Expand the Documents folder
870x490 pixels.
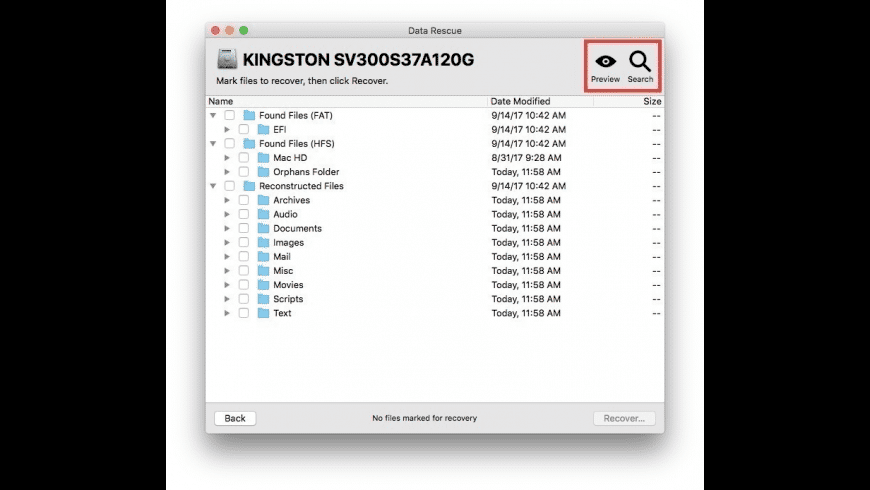tap(227, 228)
